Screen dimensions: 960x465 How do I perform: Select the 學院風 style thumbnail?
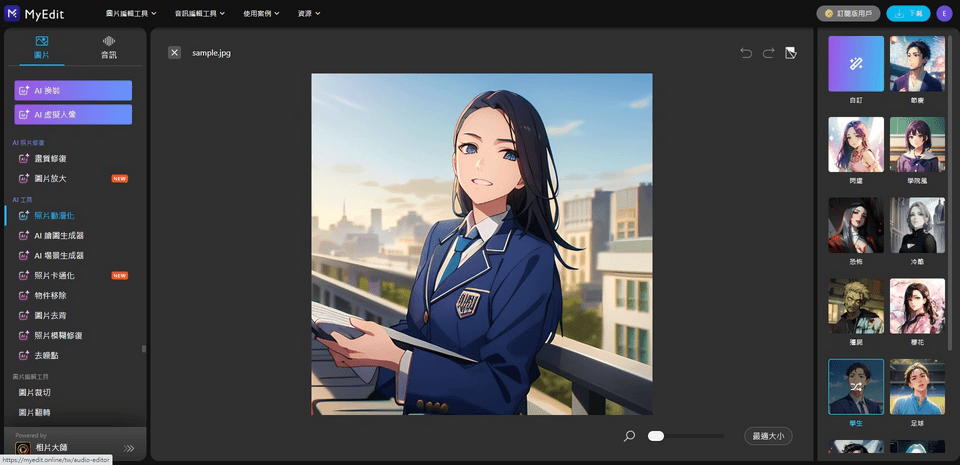(x=917, y=144)
